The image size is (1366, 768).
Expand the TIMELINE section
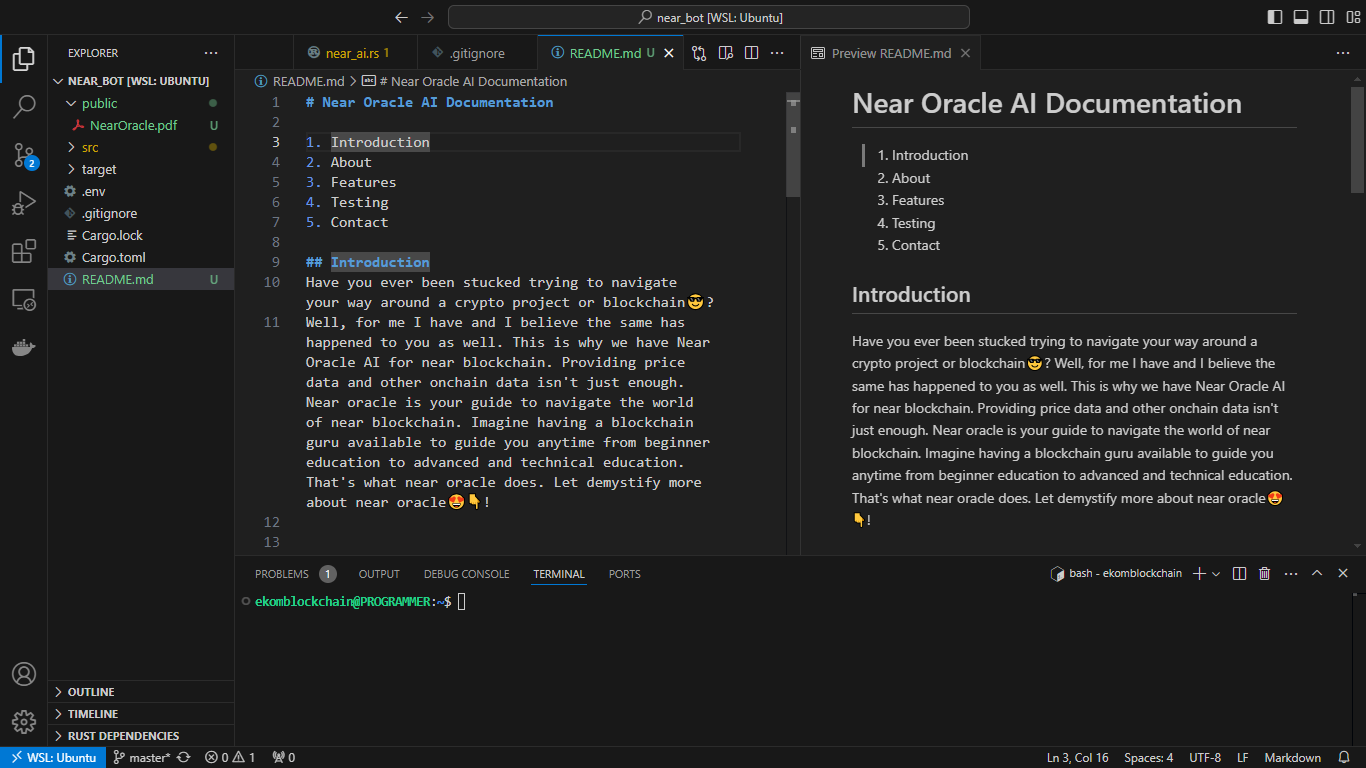click(x=141, y=713)
